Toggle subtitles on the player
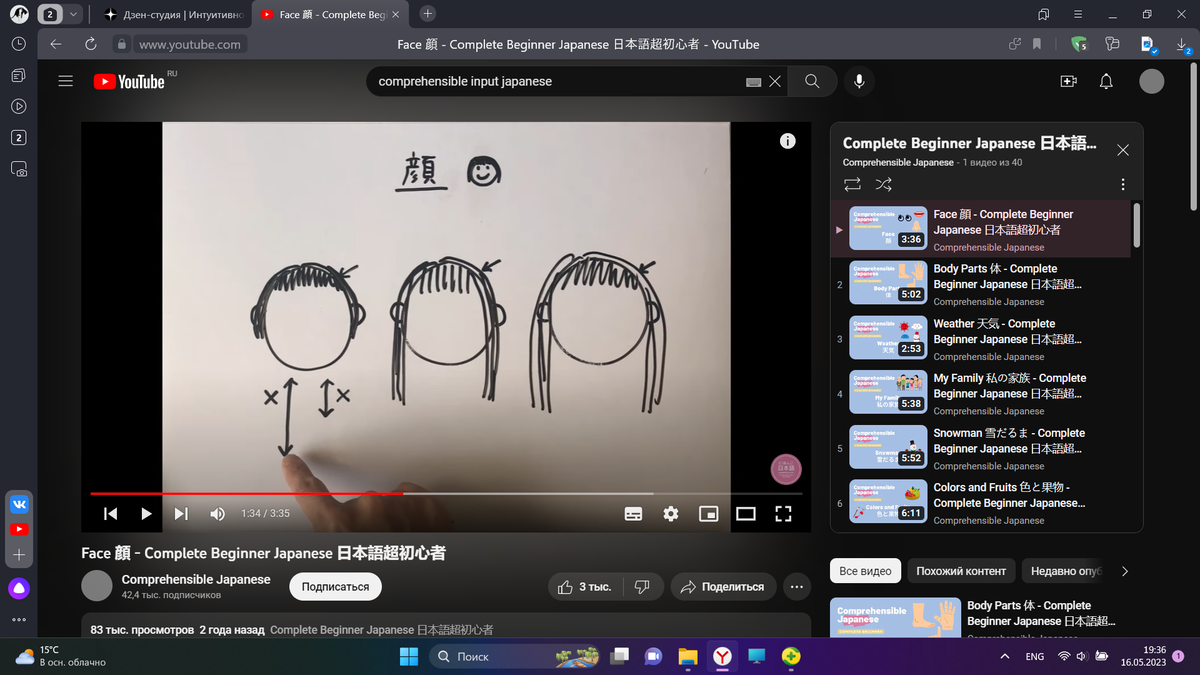 point(633,514)
